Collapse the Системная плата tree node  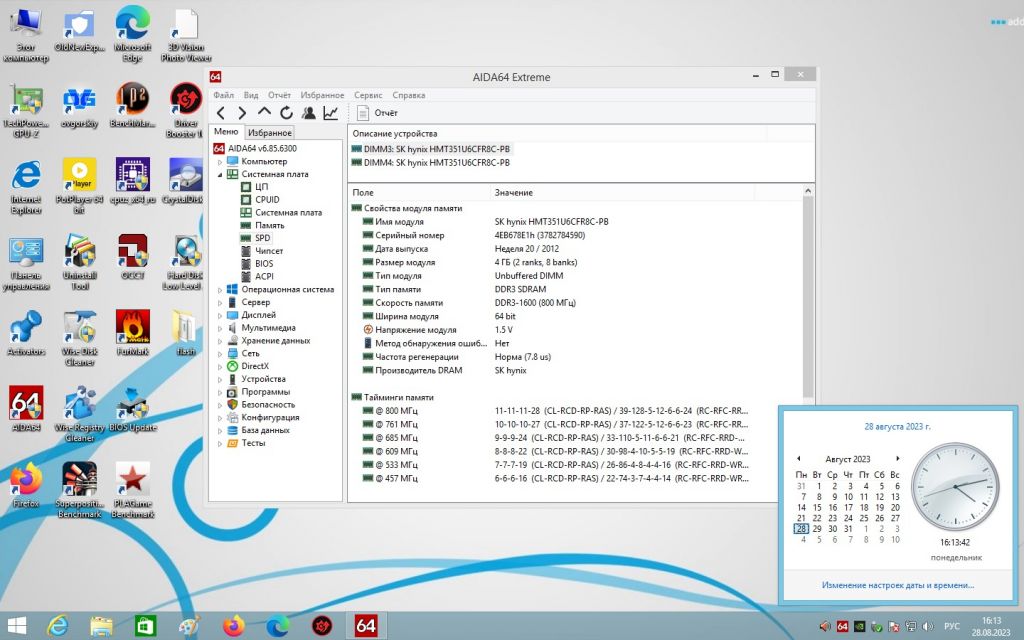coord(220,174)
